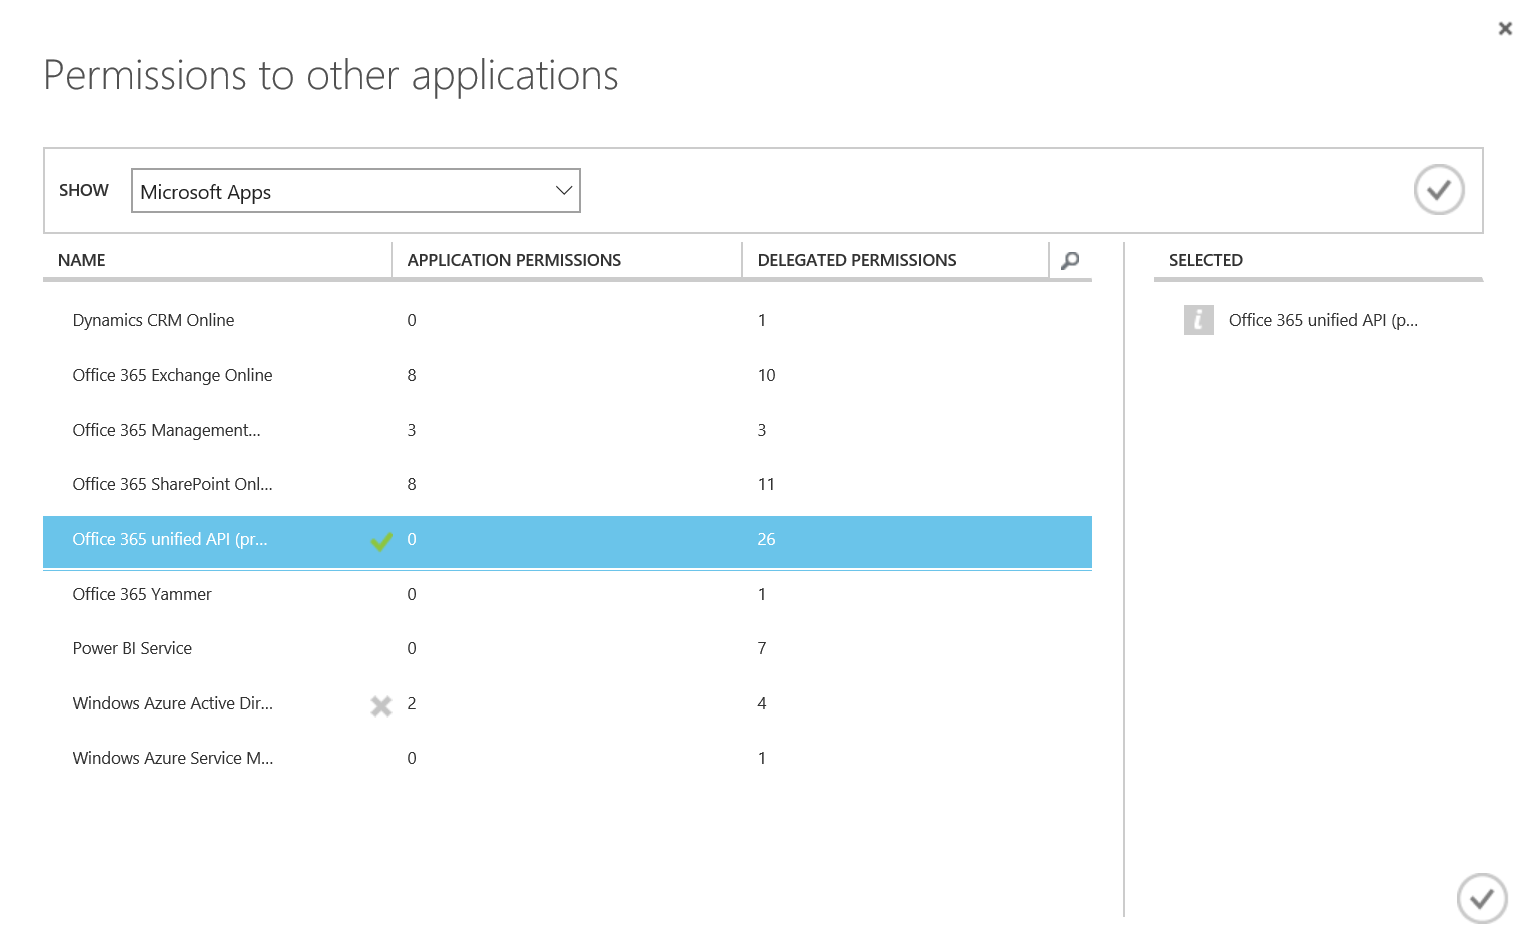Click the SELECTED panel heading
Screen dimensions: 1530x927
tap(1205, 260)
